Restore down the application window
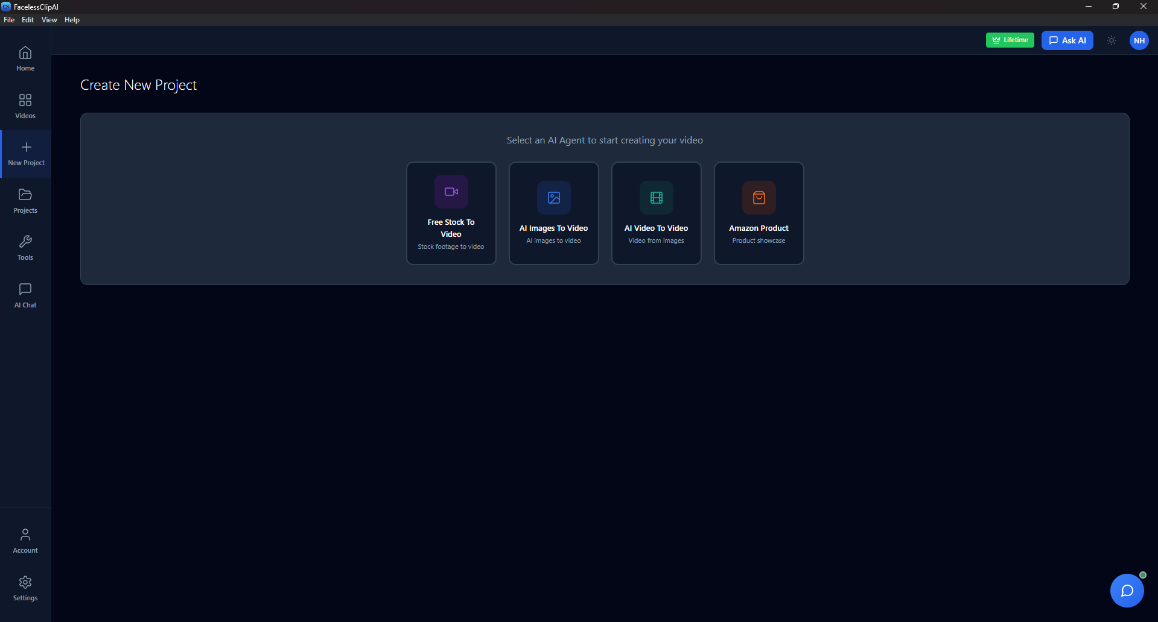The width and height of the screenshot is (1158, 622). pos(1116,7)
